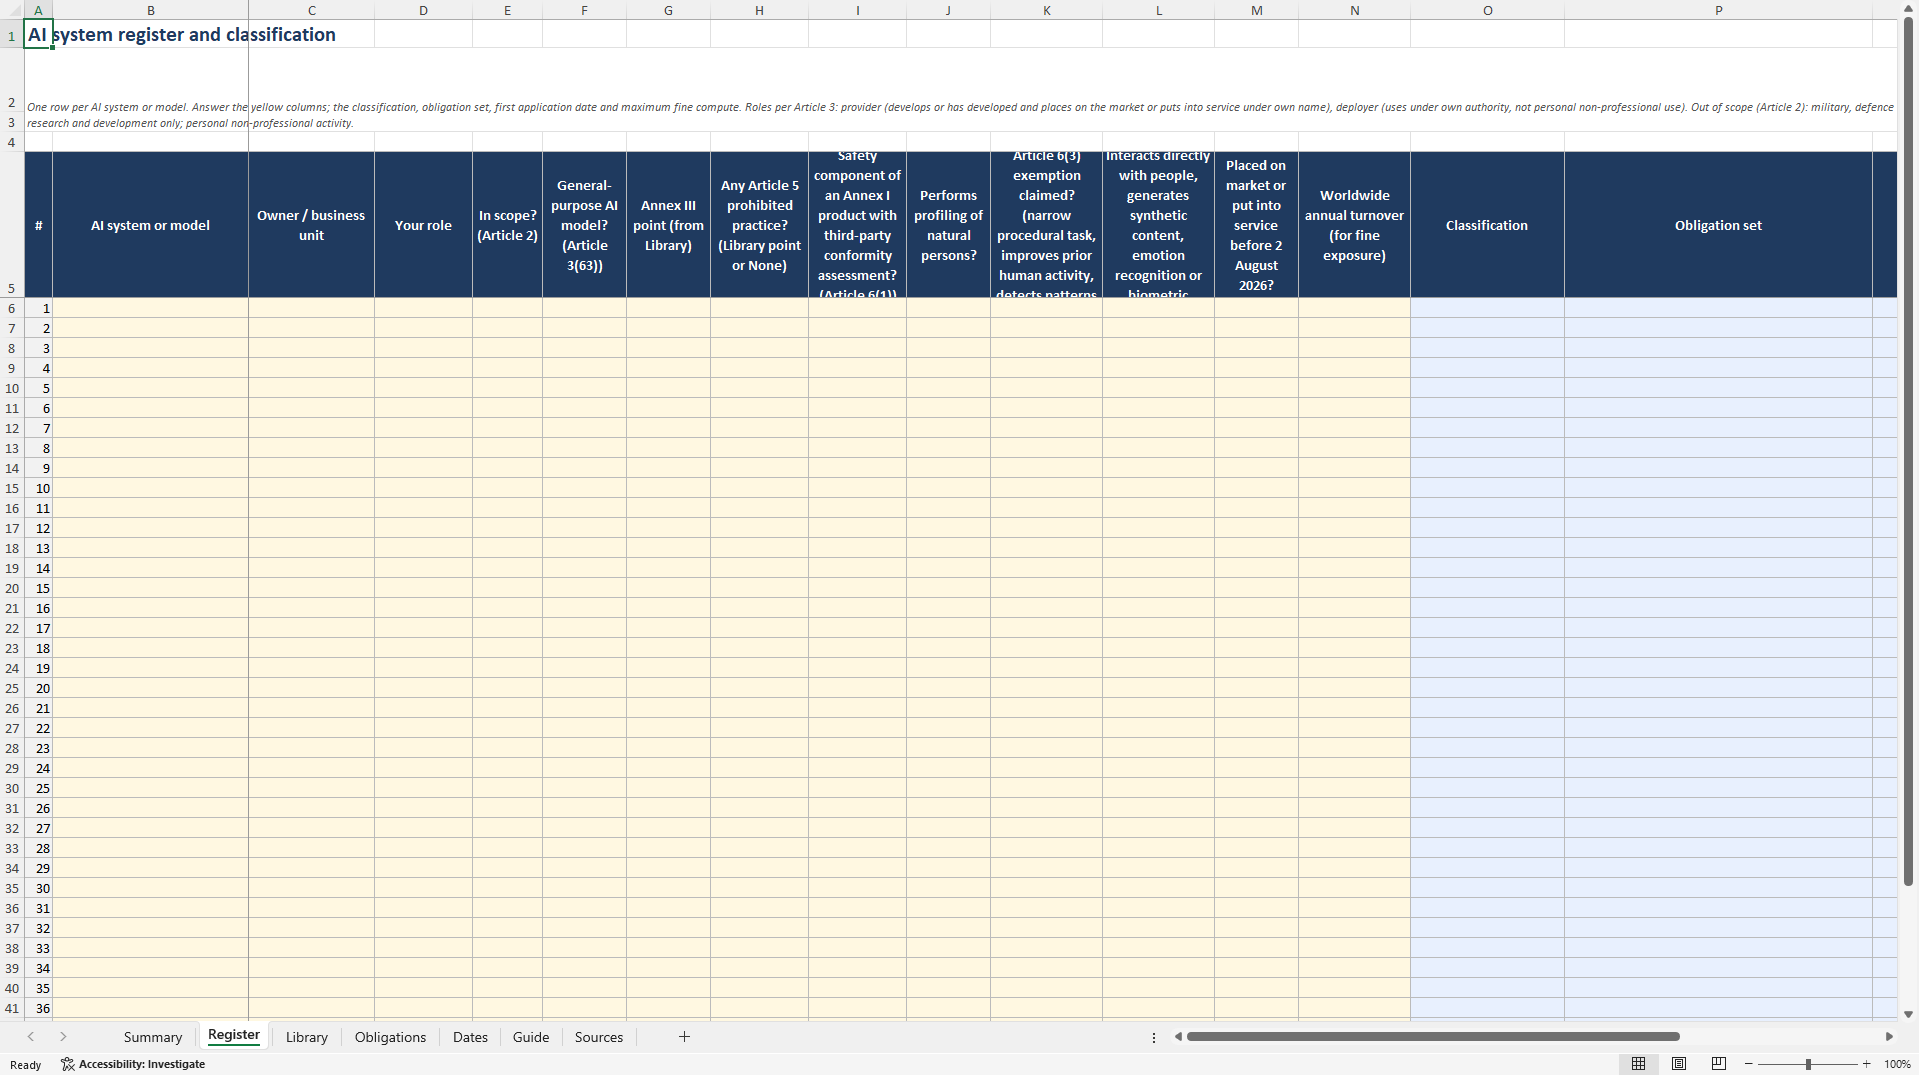The height and width of the screenshot is (1075, 1919).
Task: Click the '#' header cell
Action: tap(38, 225)
